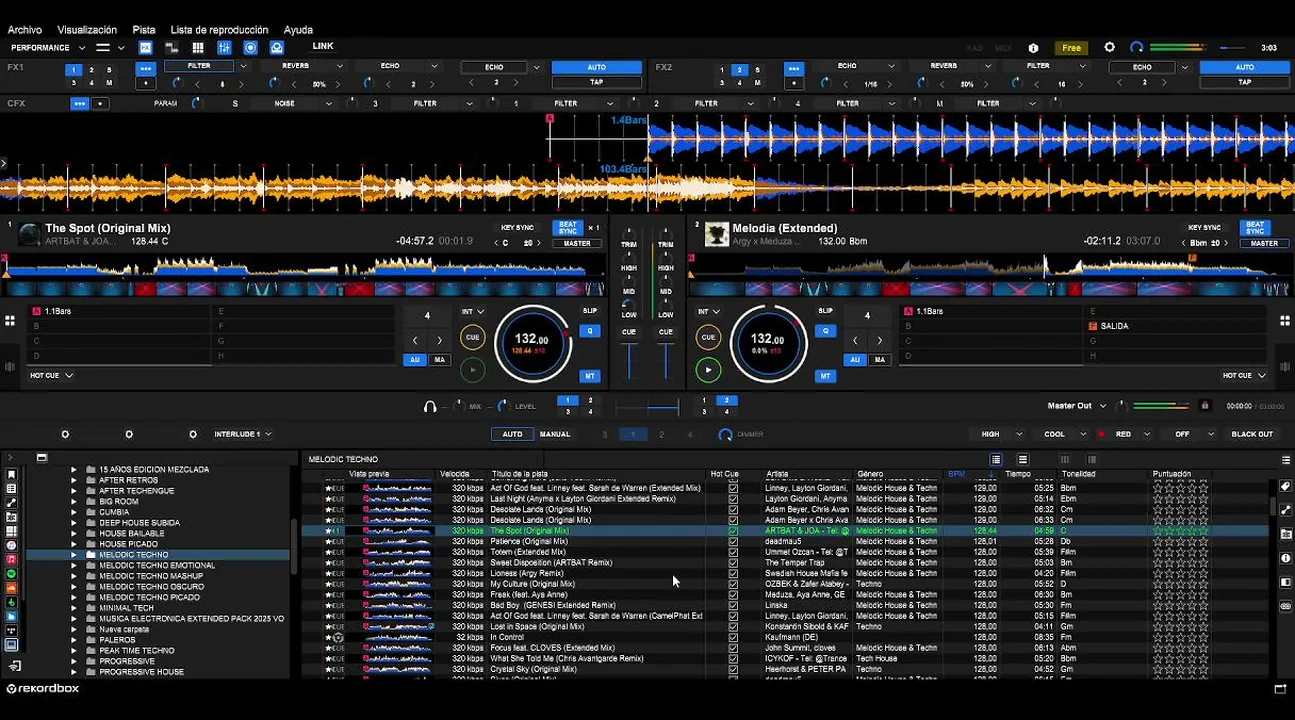The image size is (1295, 720).
Task: Click deck 2 play button
Action: 708,370
